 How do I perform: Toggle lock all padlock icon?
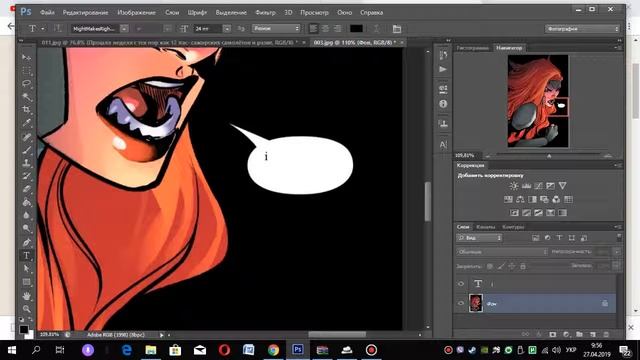[523, 266]
